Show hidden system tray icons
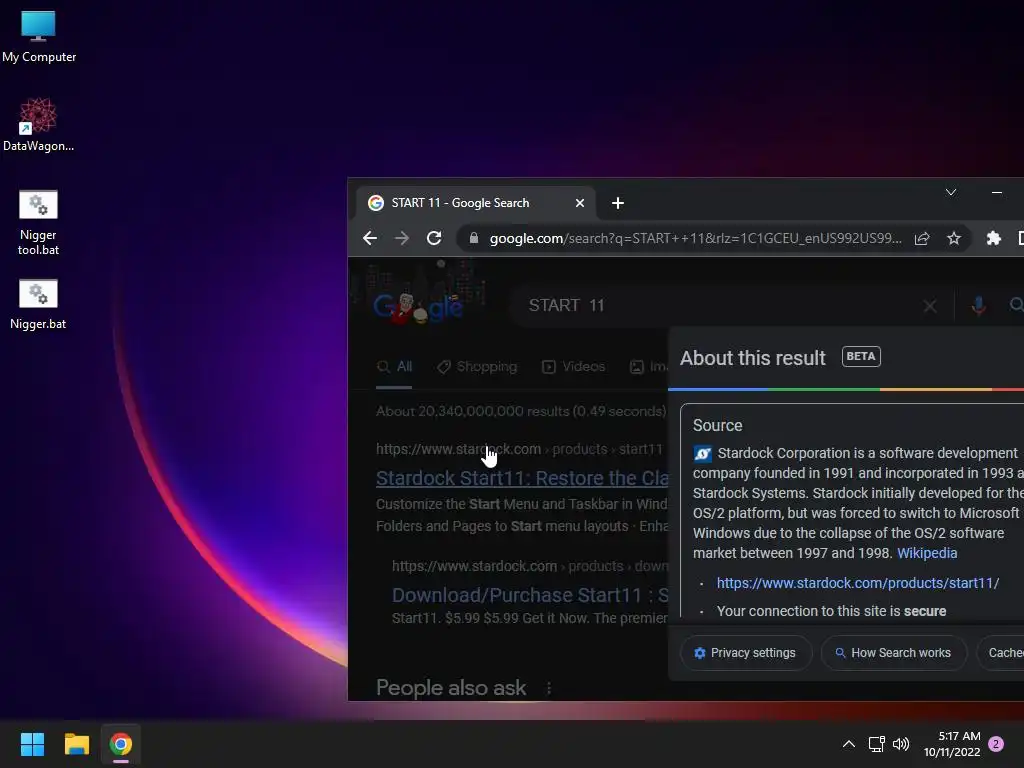 pos(848,744)
